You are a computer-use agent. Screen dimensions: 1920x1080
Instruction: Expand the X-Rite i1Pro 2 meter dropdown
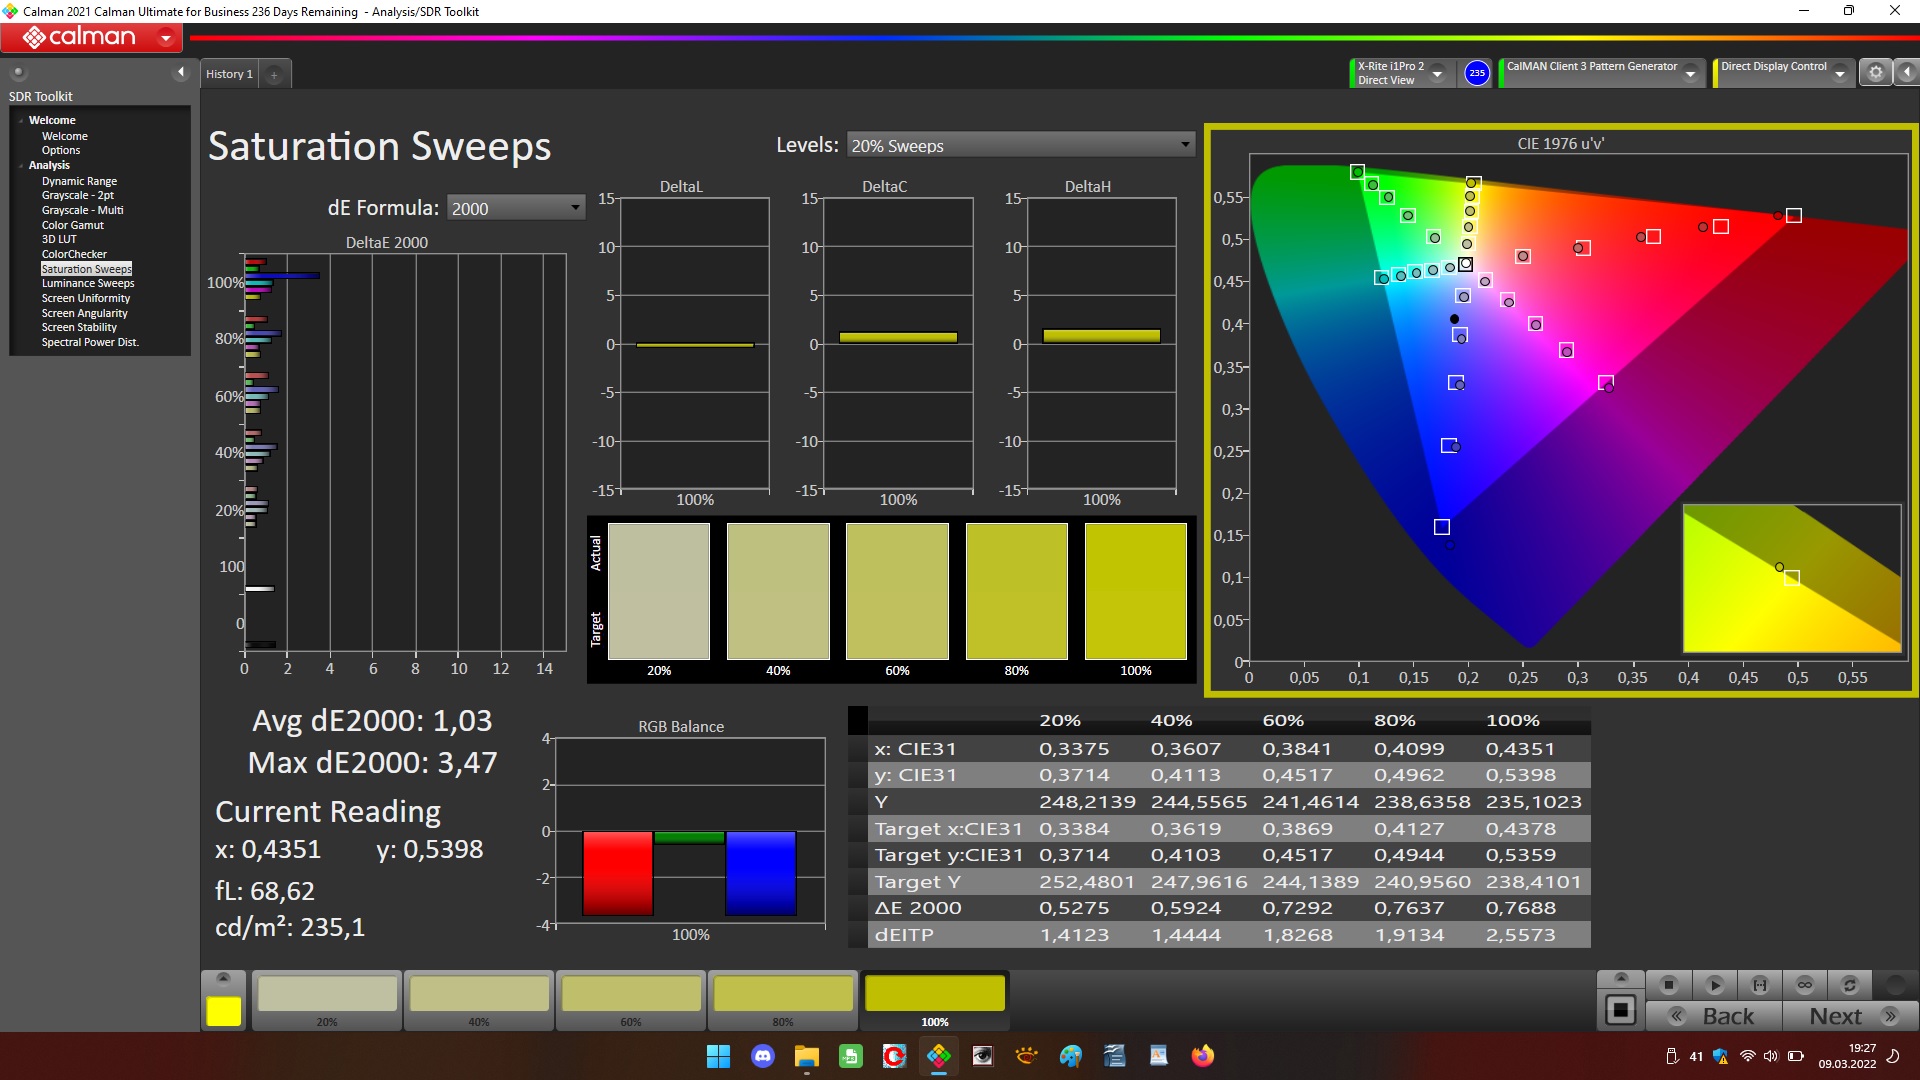tap(1437, 73)
